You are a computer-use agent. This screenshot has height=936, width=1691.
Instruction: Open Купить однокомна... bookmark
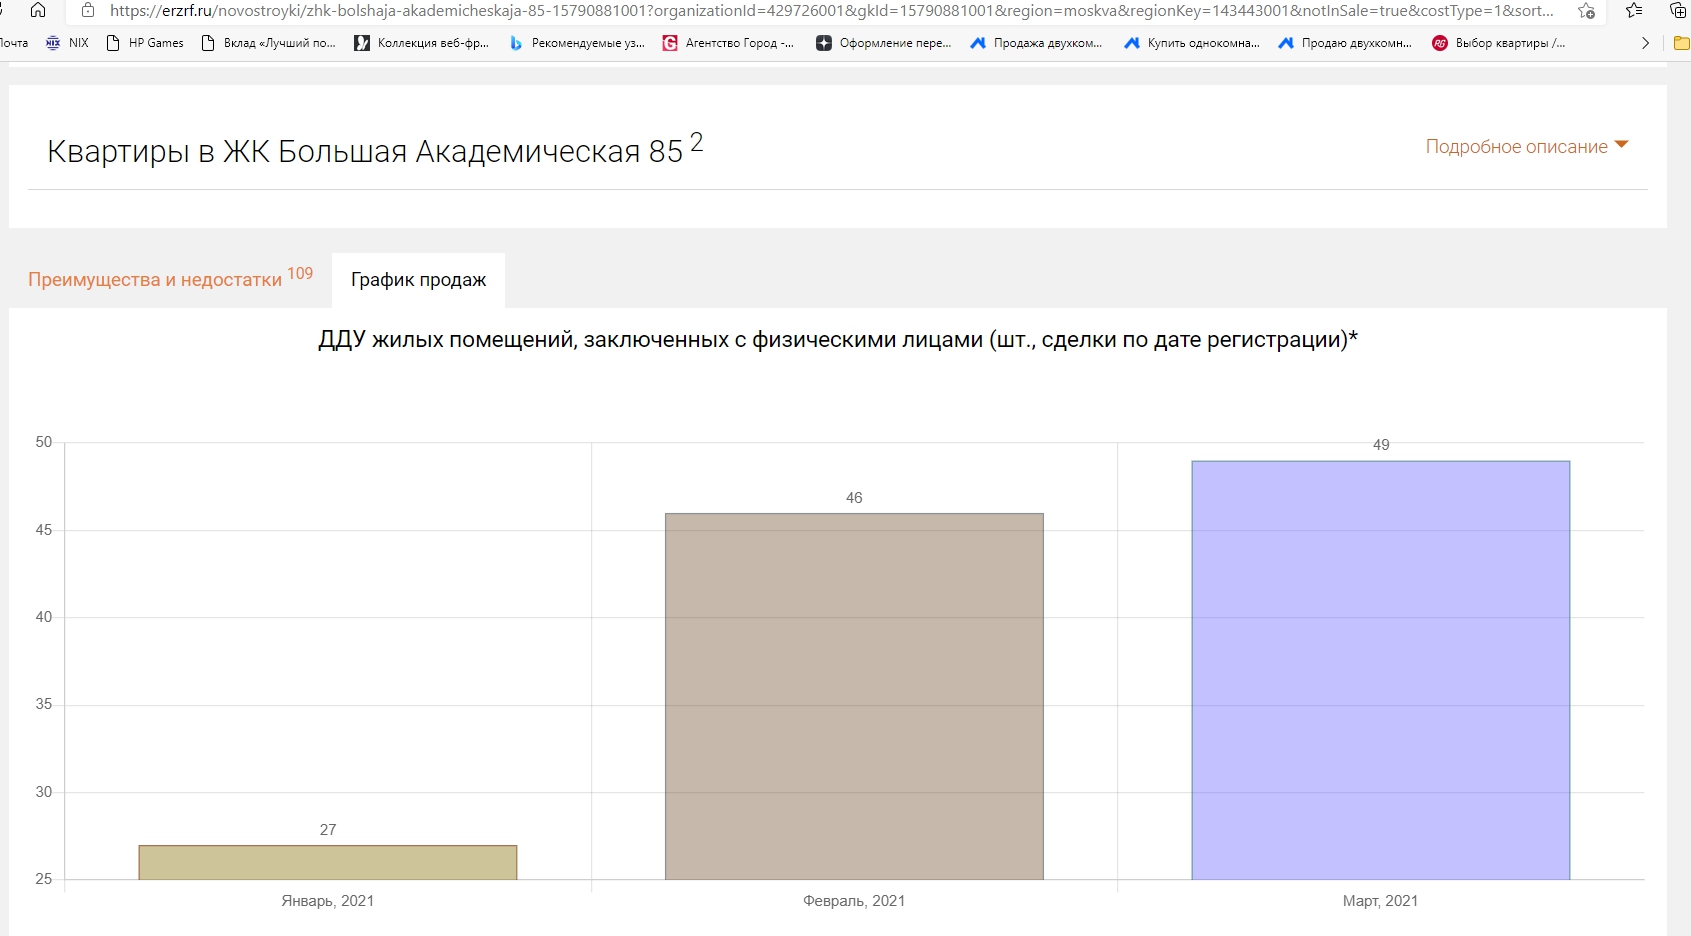1192,43
